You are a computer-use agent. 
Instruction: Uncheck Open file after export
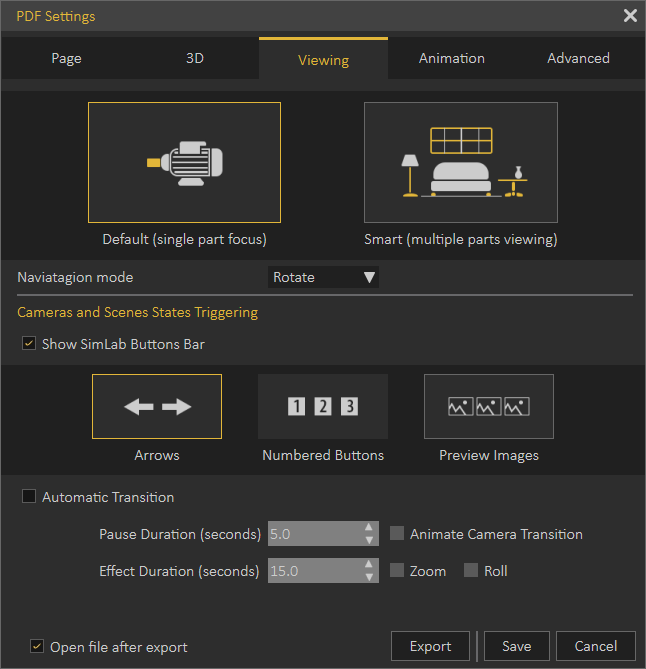click(x=37, y=646)
